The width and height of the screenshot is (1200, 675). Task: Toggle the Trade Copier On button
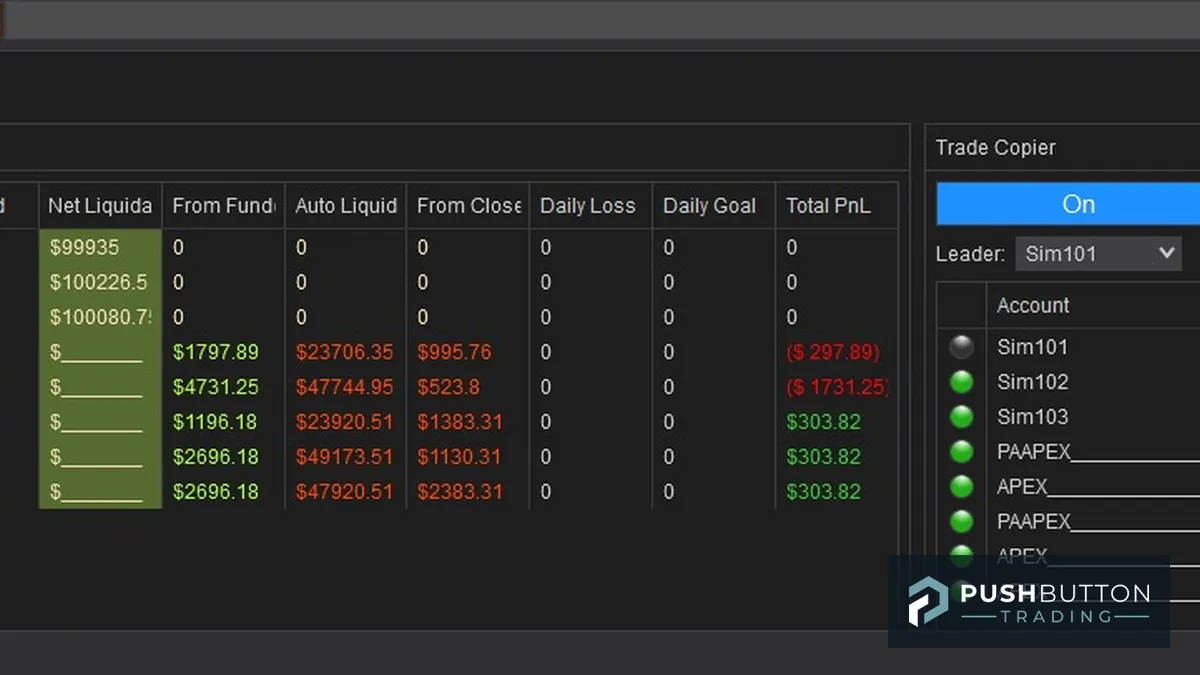tap(1068, 204)
